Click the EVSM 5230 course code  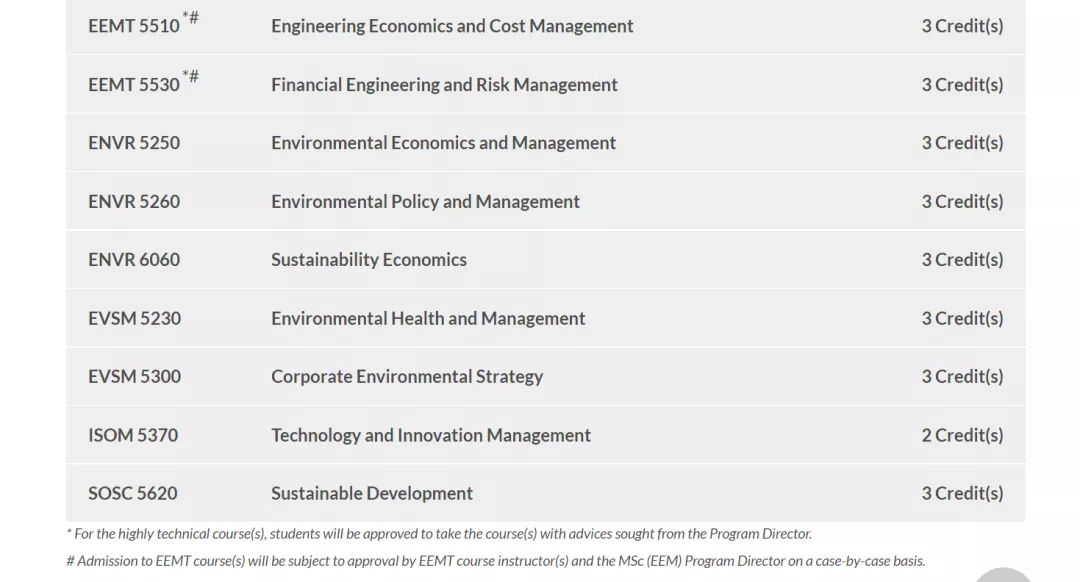(134, 319)
